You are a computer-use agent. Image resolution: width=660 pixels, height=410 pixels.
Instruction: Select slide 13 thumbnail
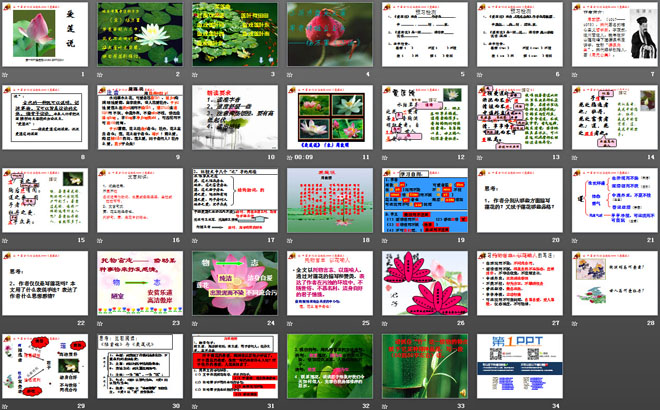520,117
